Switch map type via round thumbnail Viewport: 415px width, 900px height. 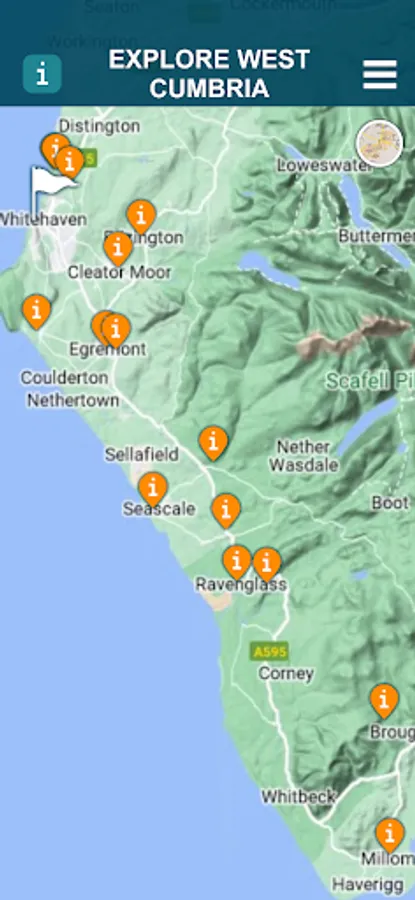(x=379, y=143)
